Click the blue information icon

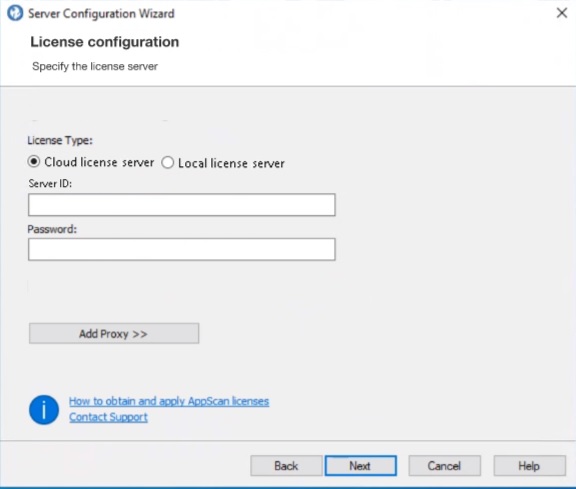[44, 410]
